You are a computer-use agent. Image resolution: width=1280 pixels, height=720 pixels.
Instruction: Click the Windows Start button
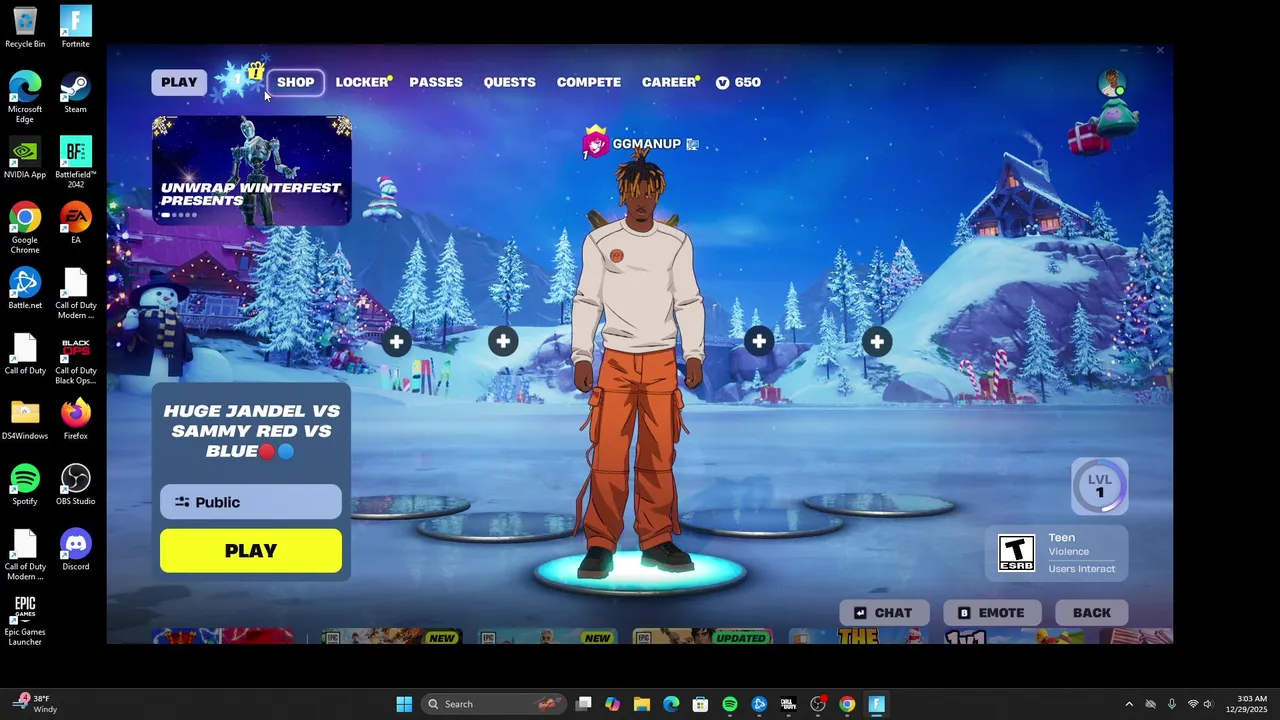click(x=404, y=704)
